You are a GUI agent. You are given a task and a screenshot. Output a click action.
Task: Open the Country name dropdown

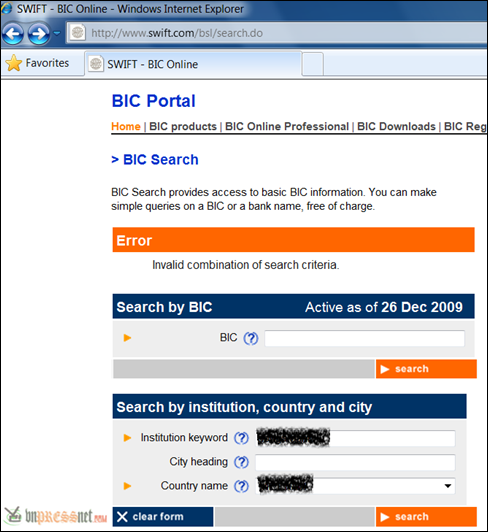(355, 486)
